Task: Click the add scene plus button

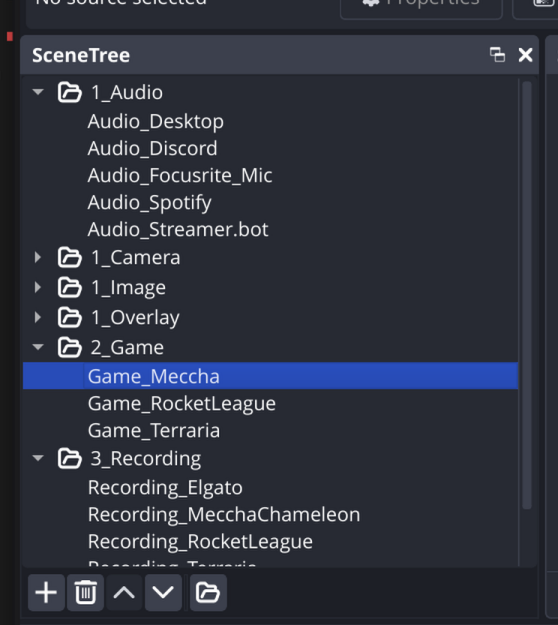Action: (46, 592)
